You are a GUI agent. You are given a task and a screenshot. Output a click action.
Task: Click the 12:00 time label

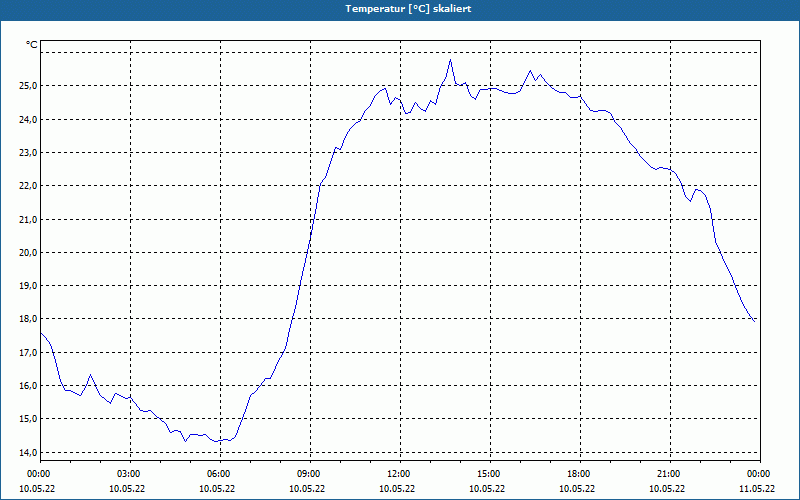coord(400,474)
